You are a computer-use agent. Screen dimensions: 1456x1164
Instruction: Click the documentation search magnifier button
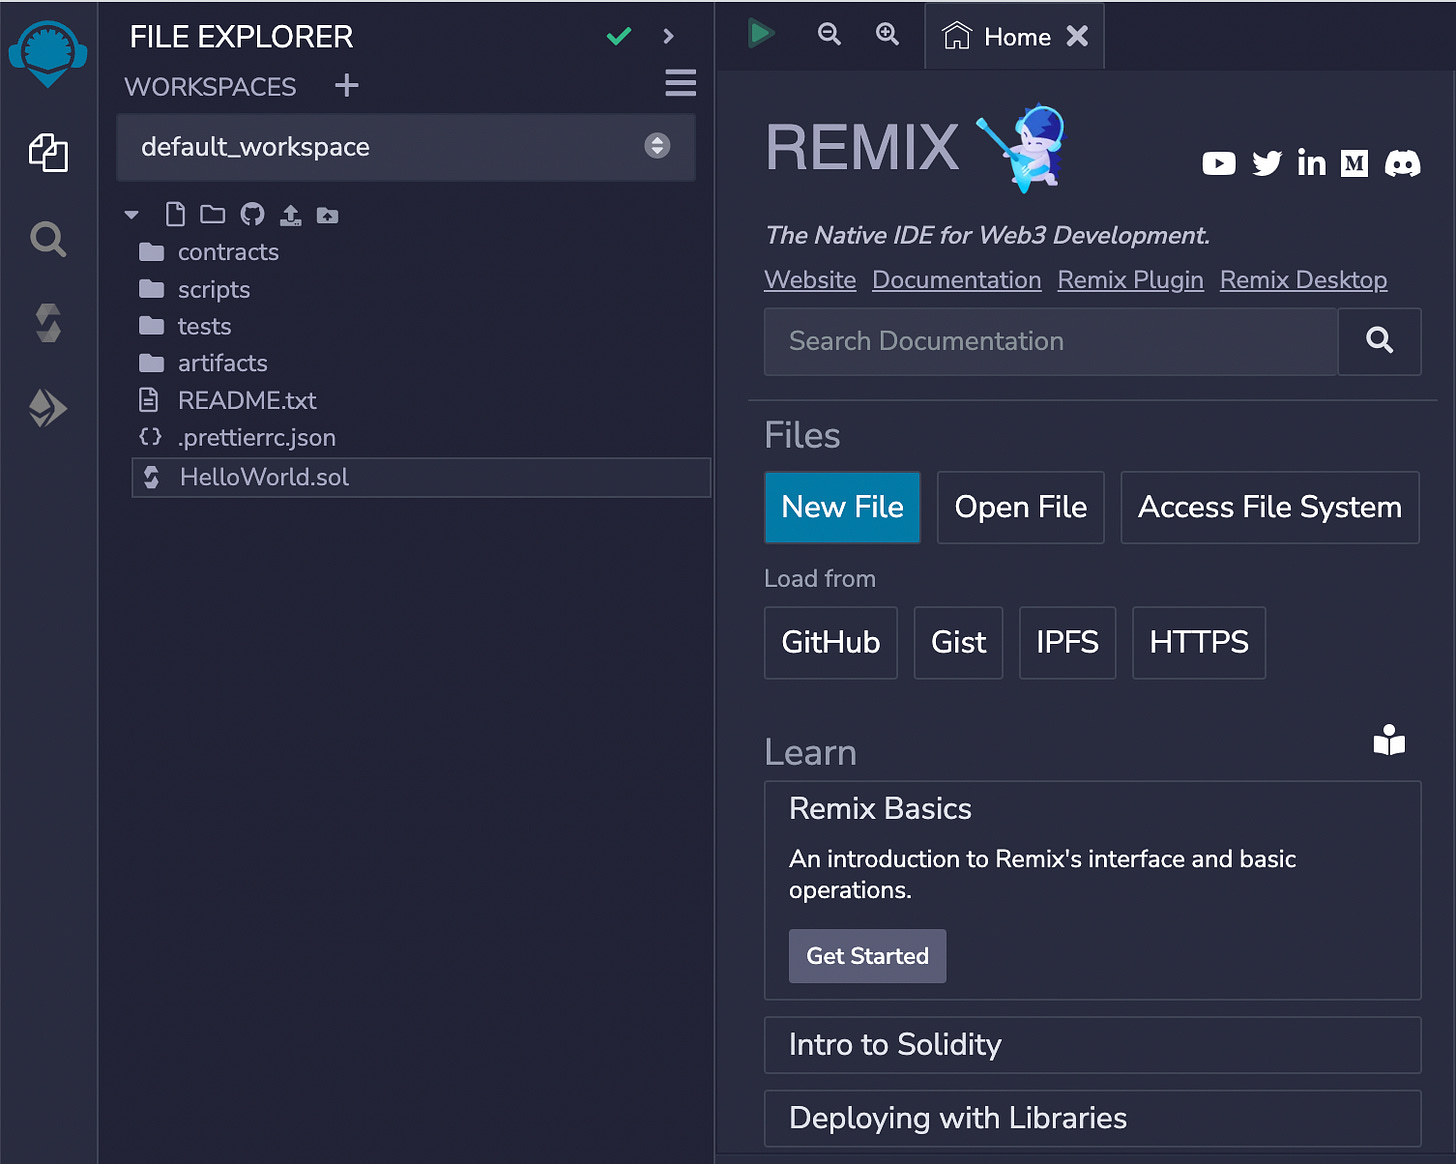(1380, 342)
